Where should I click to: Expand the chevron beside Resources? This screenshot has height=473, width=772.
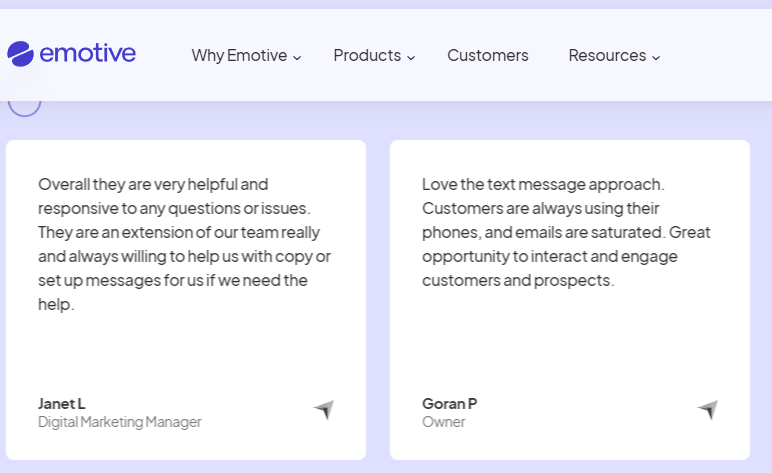656,58
